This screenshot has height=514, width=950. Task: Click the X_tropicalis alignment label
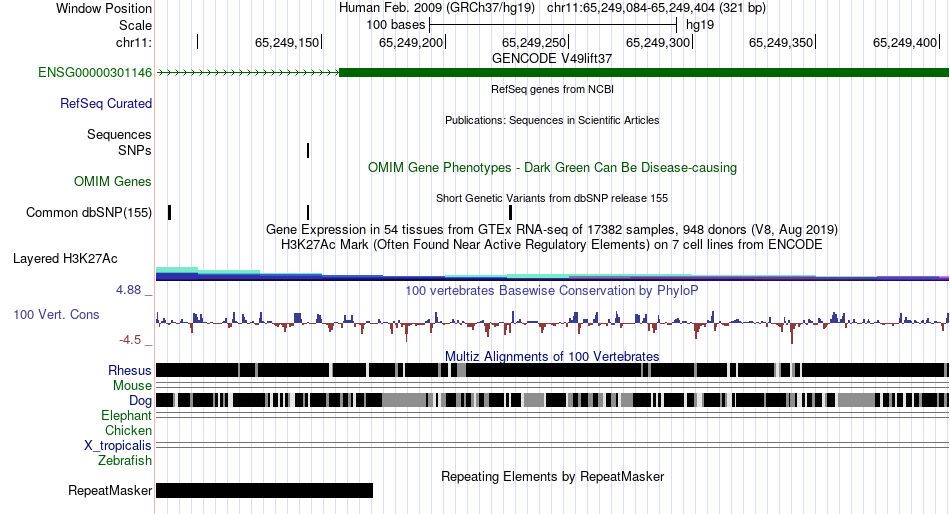[118, 446]
